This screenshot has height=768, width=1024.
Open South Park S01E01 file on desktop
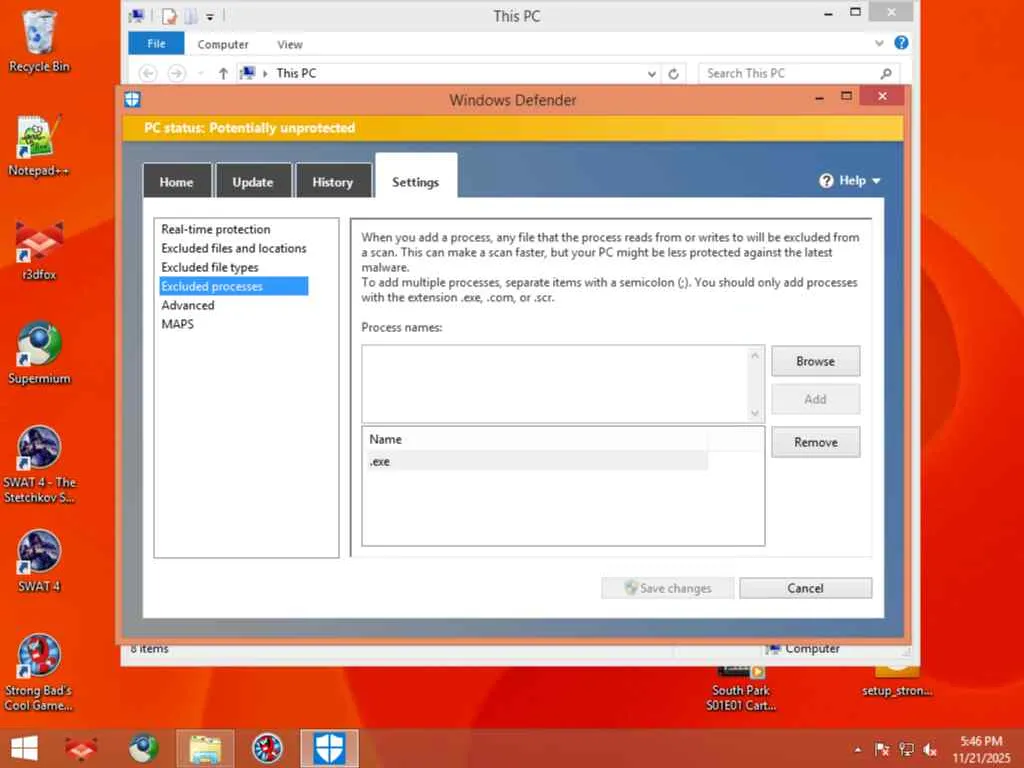pos(741,690)
